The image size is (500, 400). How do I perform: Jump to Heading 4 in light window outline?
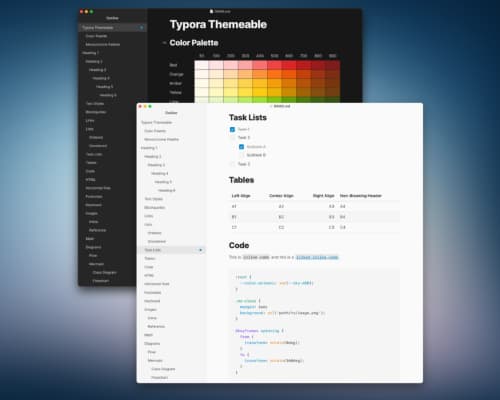click(x=160, y=174)
